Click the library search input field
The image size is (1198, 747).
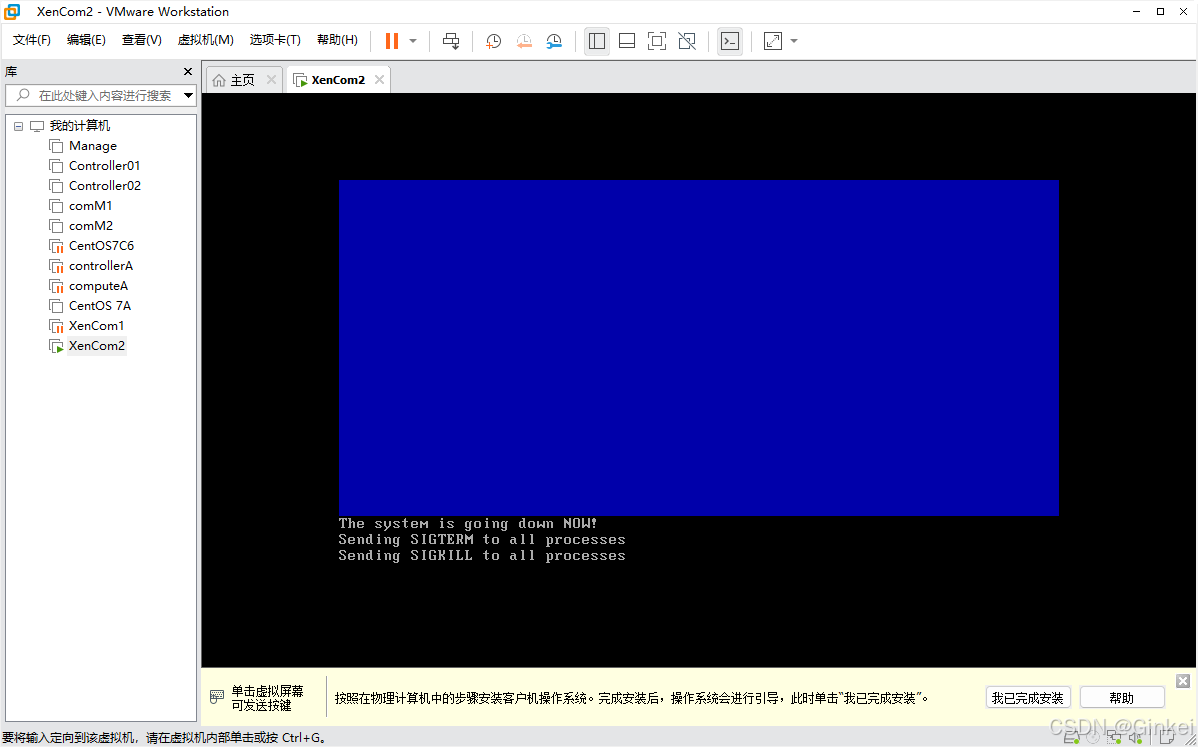(99, 95)
